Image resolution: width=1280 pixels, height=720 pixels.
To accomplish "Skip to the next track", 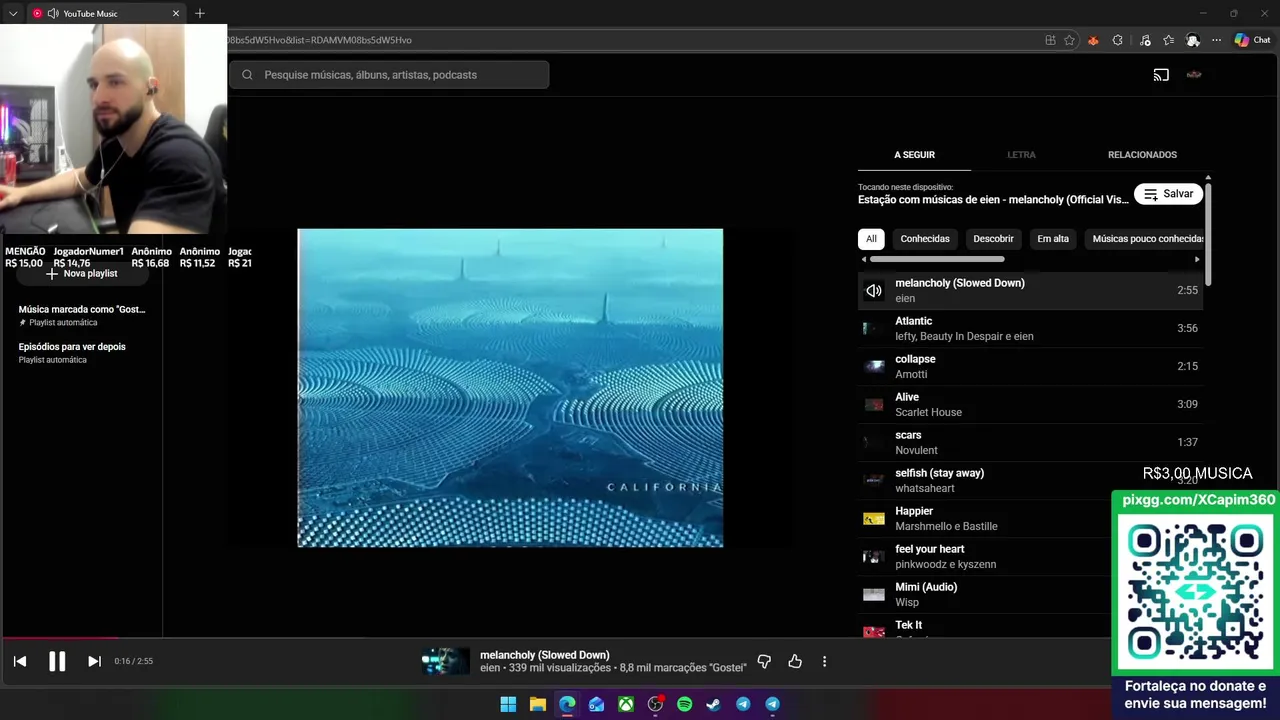I will tap(94, 661).
